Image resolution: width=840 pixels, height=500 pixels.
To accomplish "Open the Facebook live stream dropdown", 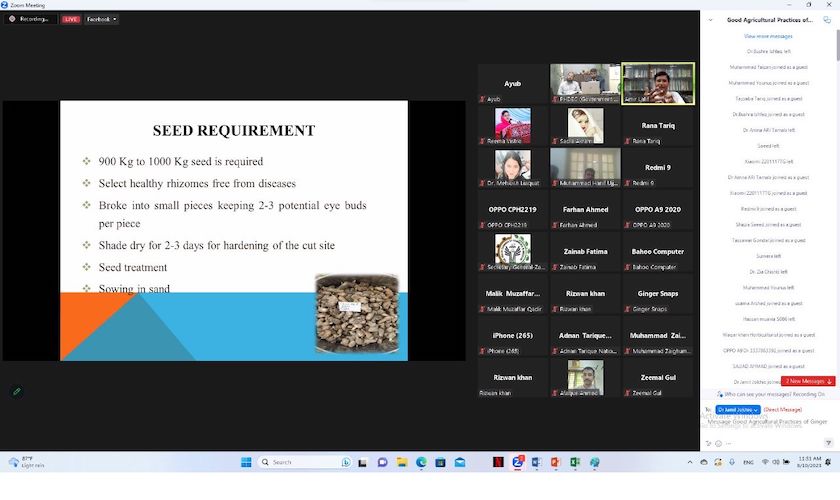I will click(101, 19).
